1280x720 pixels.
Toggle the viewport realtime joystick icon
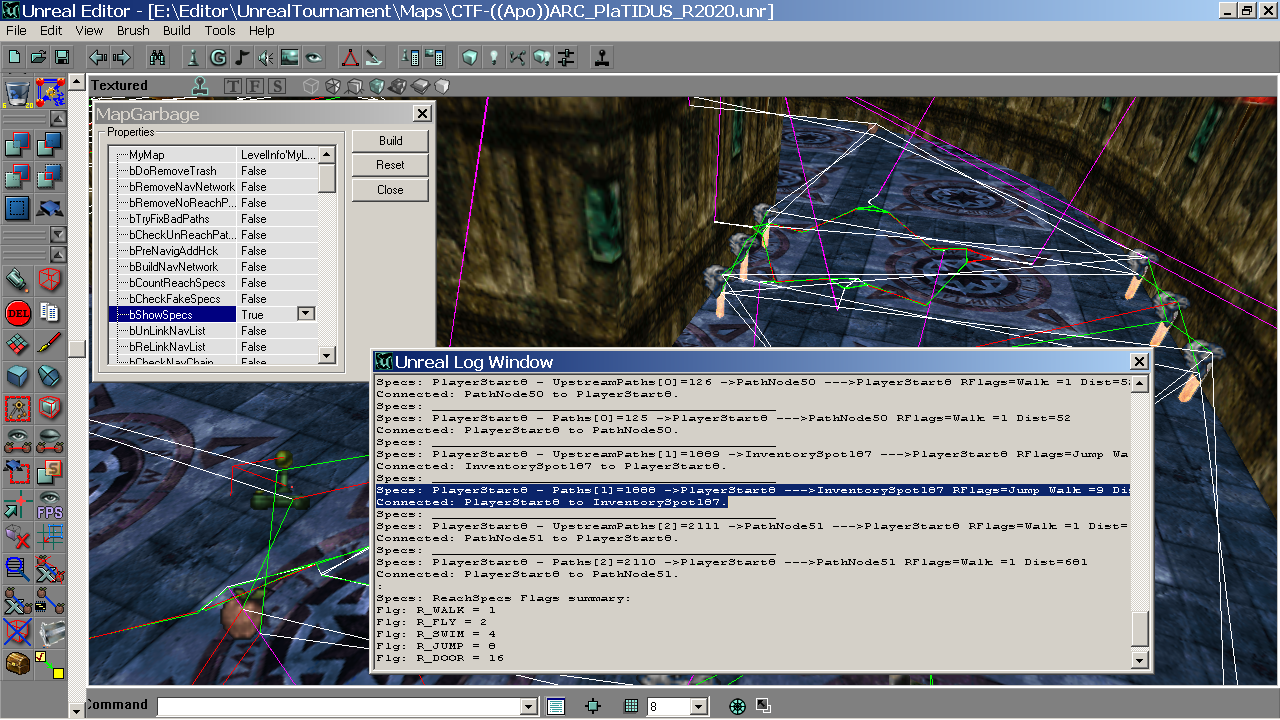201,85
